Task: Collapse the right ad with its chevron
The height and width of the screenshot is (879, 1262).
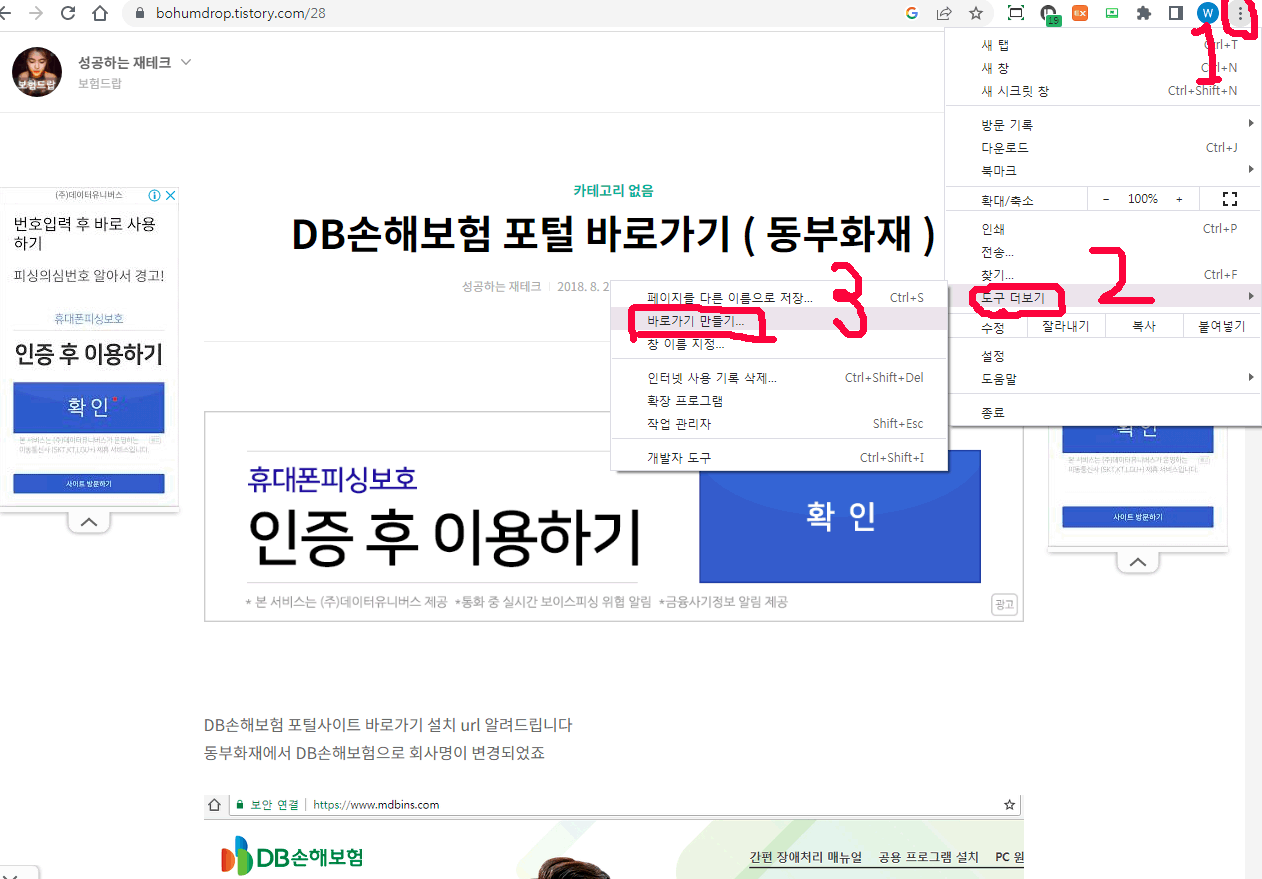Action: point(1137,562)
